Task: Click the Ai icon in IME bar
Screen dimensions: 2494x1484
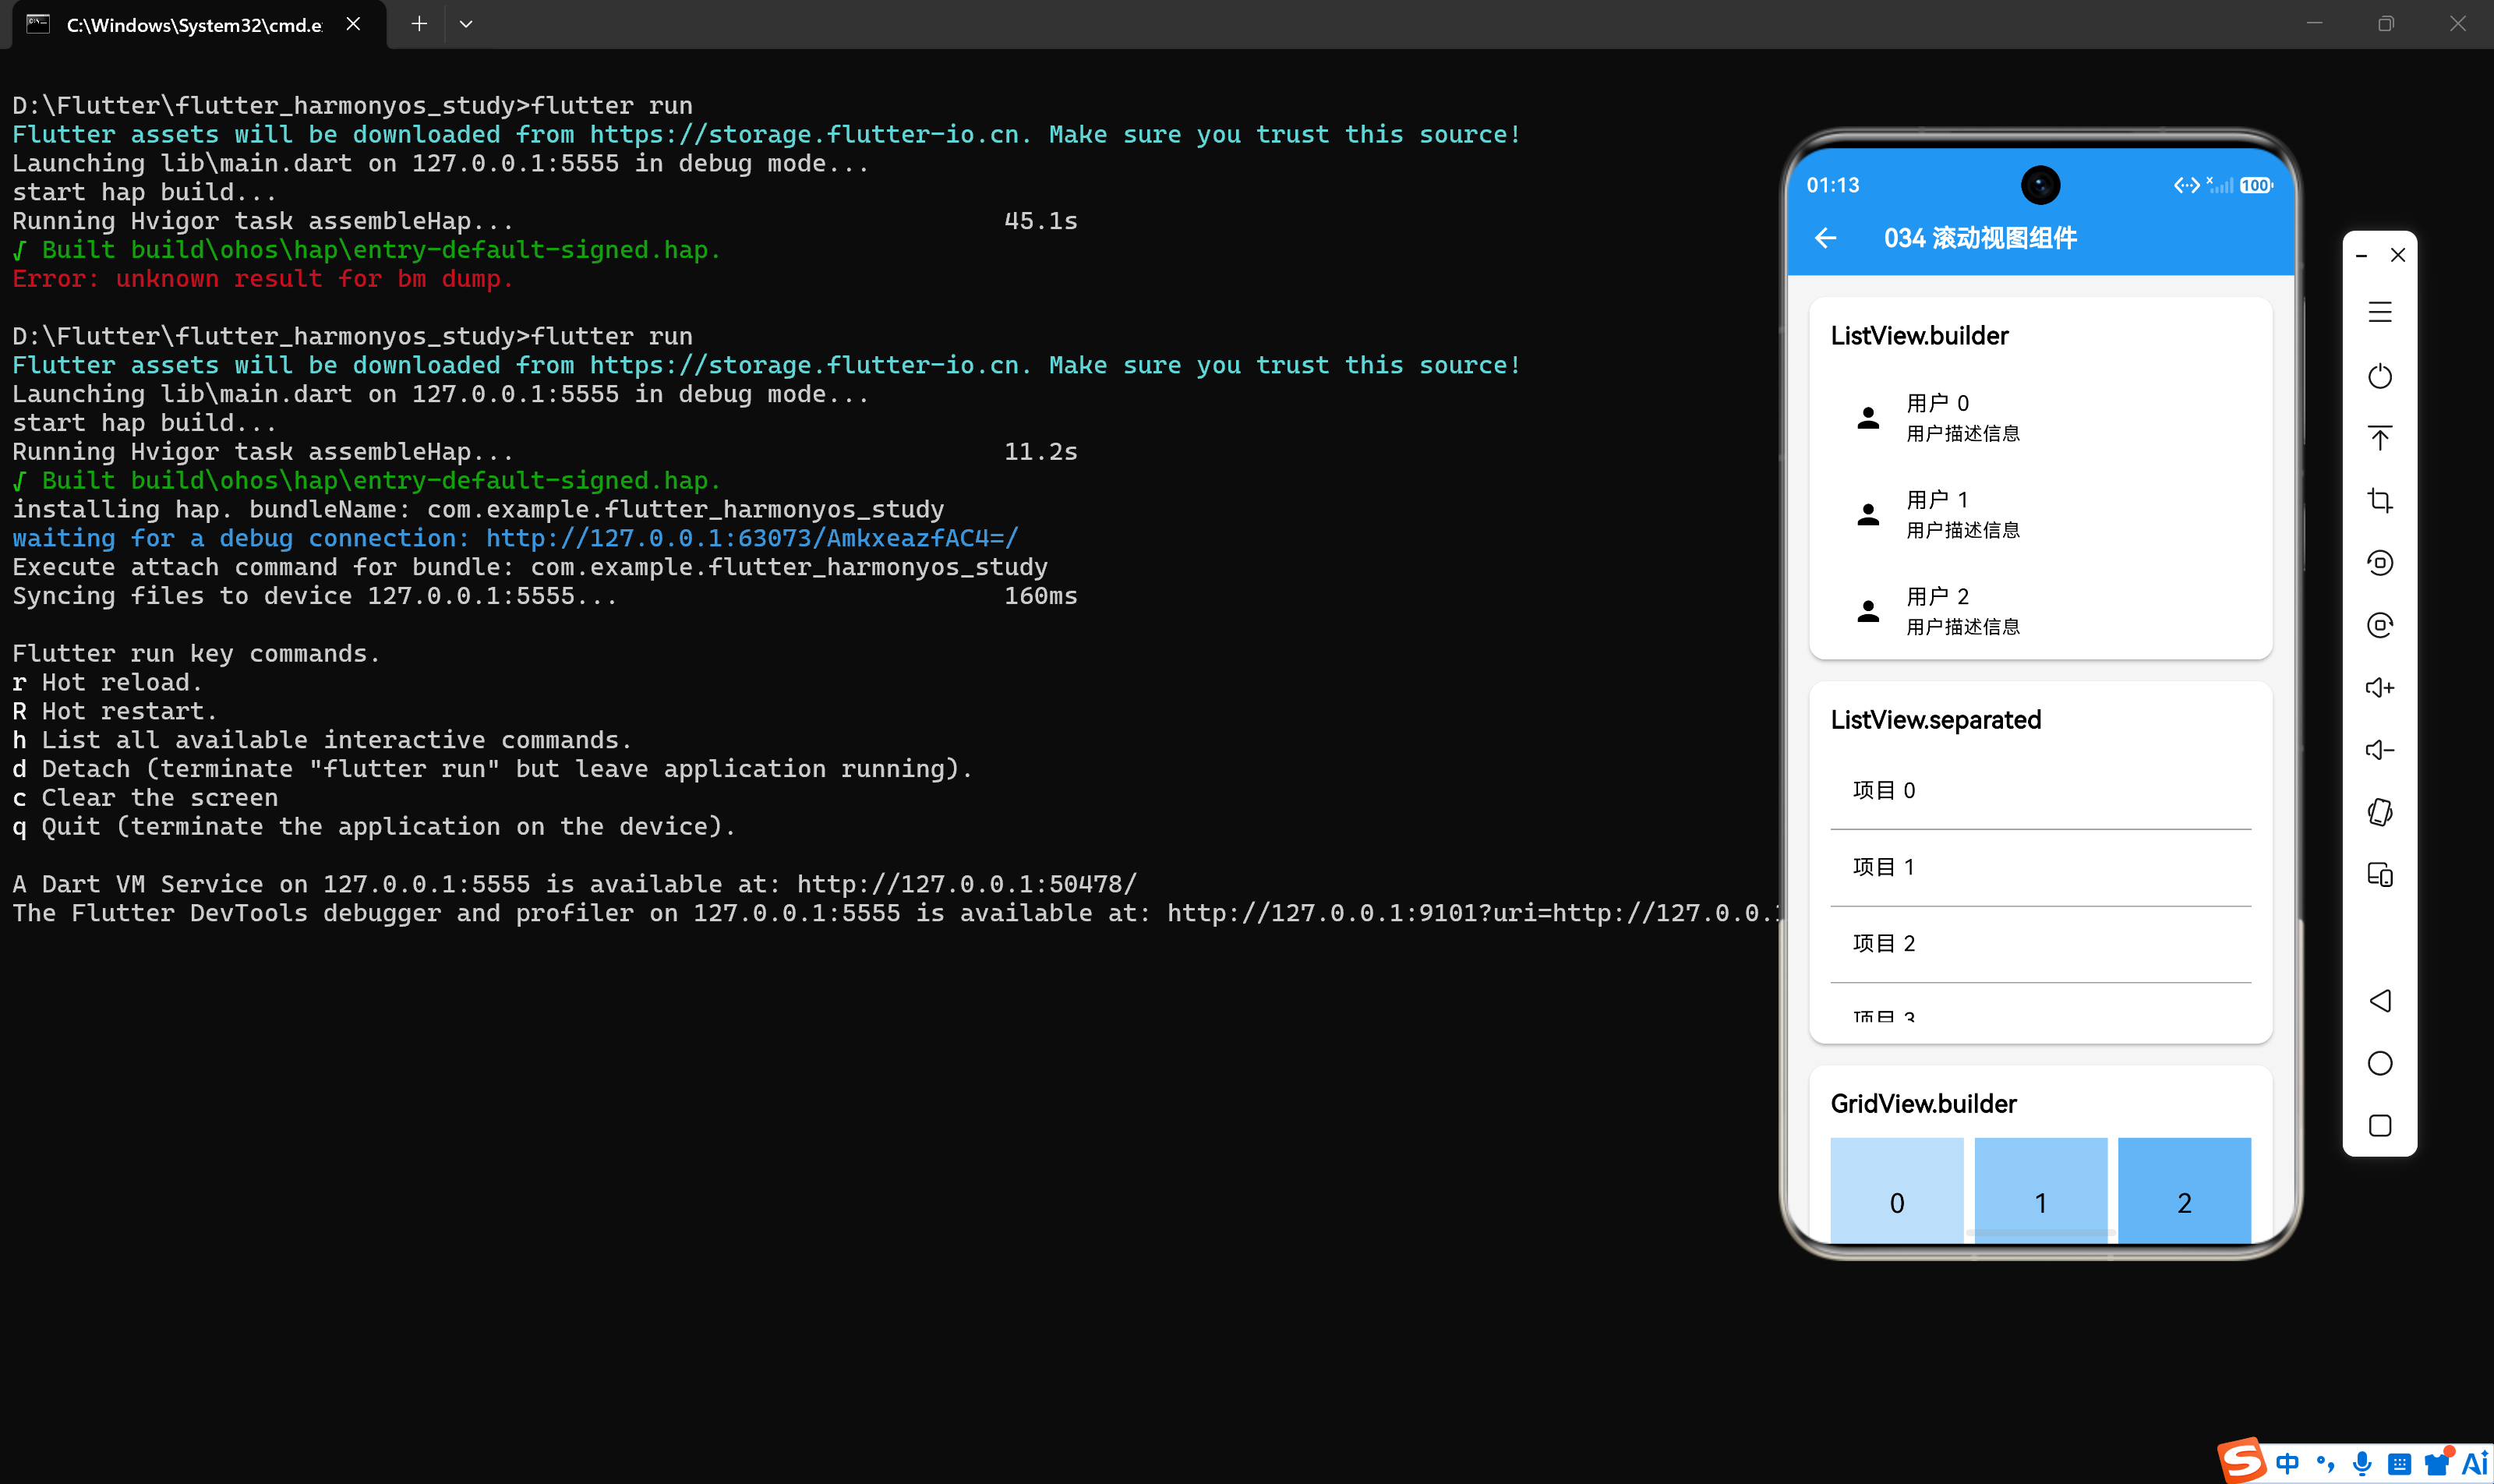Action: [x=2475, y=1464]
